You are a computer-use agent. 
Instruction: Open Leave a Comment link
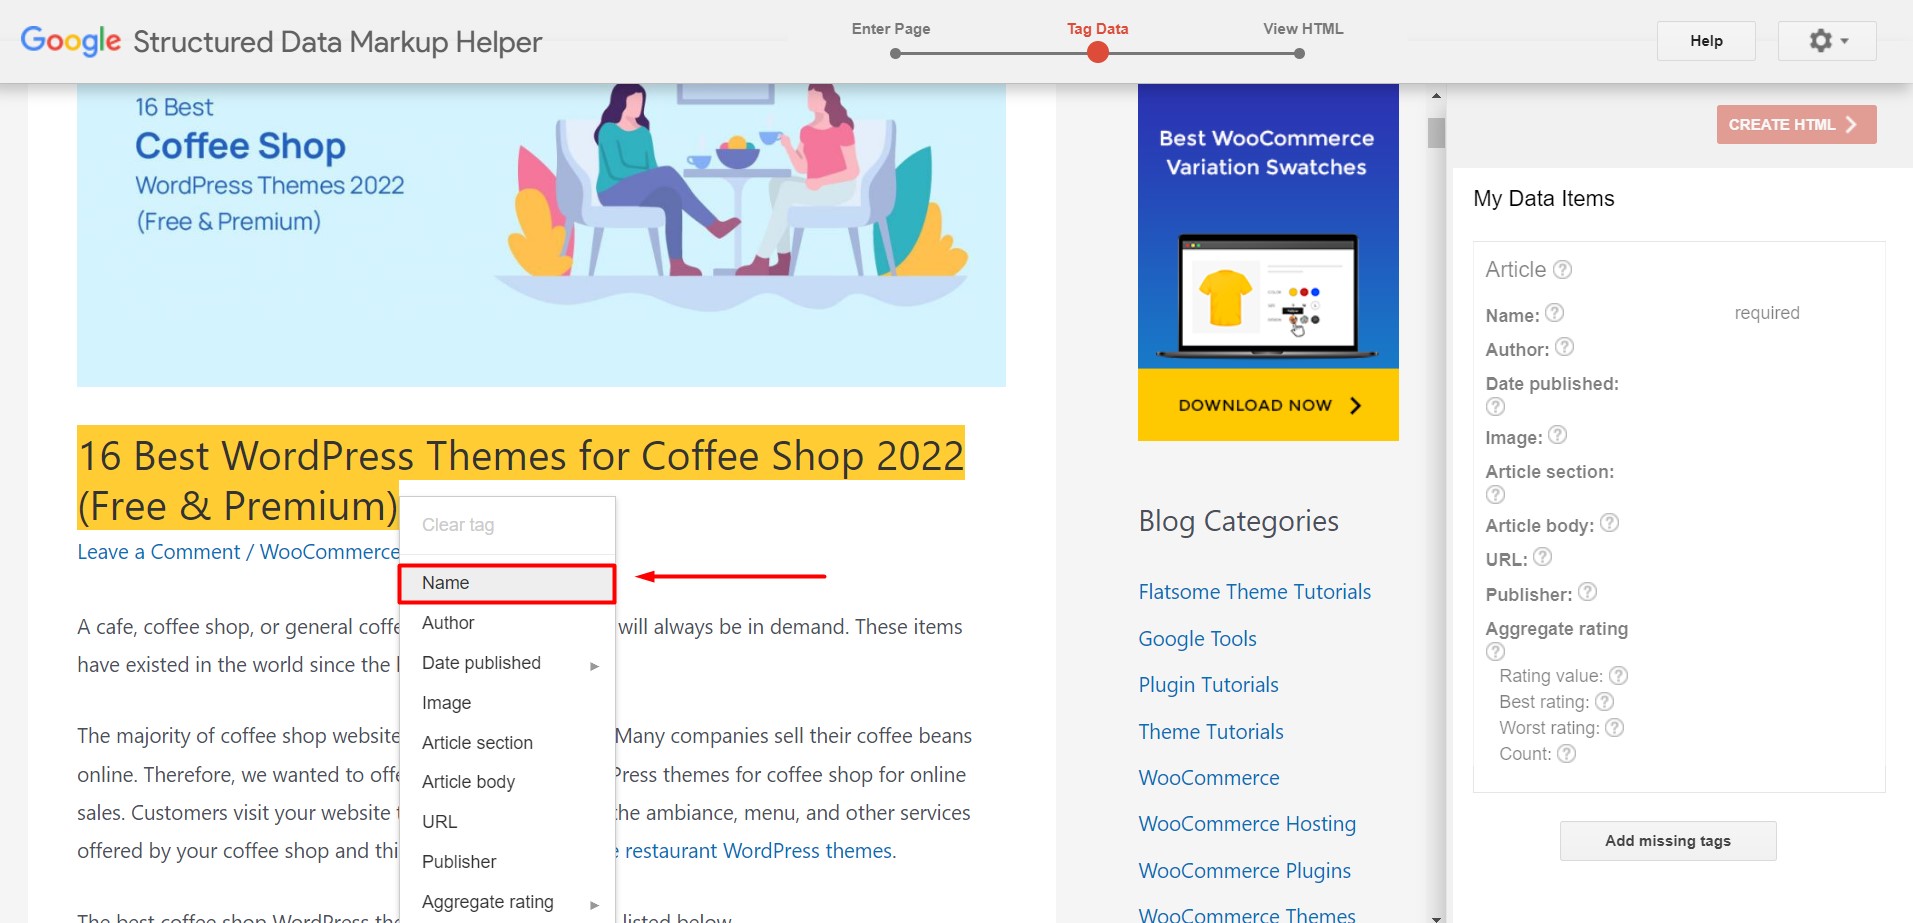click(x=159, y=552)
